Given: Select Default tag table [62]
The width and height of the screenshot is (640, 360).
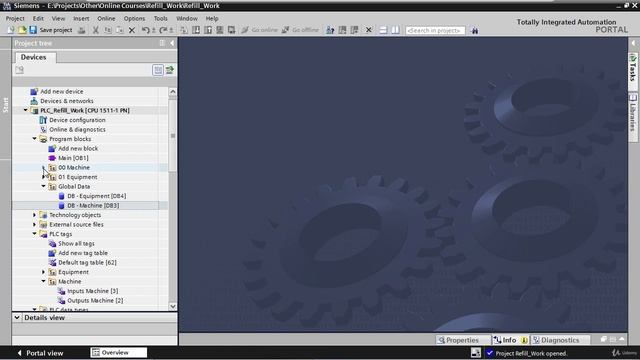Looking at the screenshot, I should [x=87, y=262].
